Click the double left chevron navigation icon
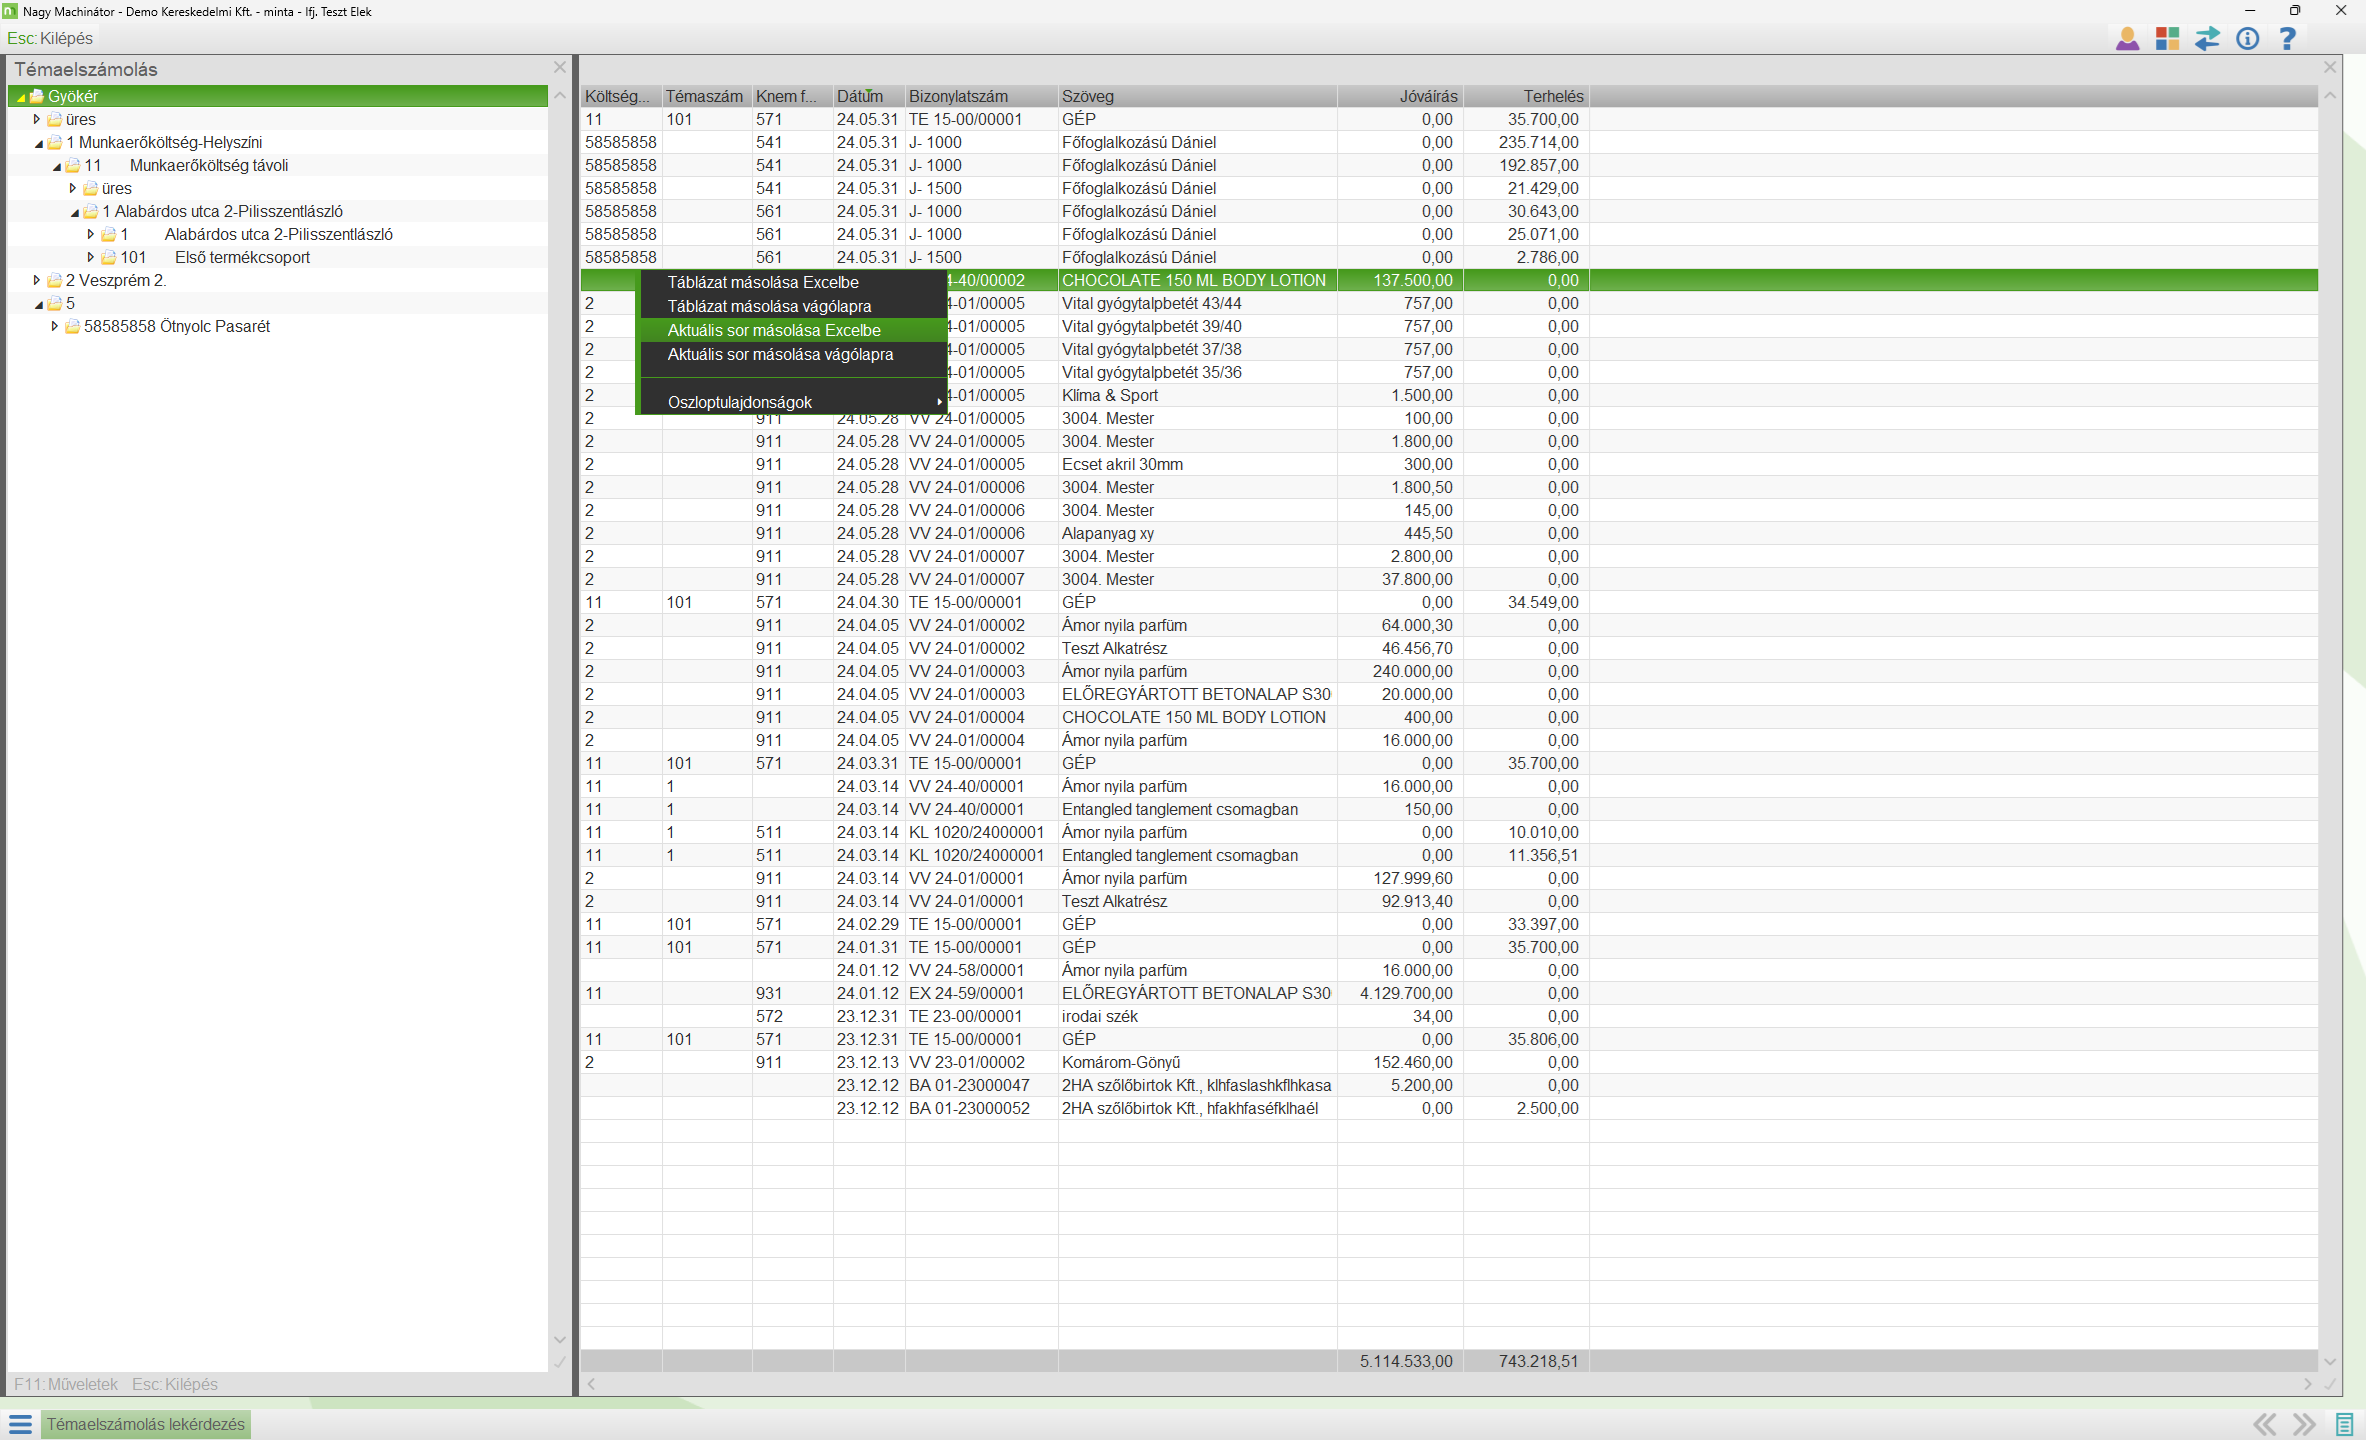This screenshot has width=2366, height=1440. coord(2264,1424)
